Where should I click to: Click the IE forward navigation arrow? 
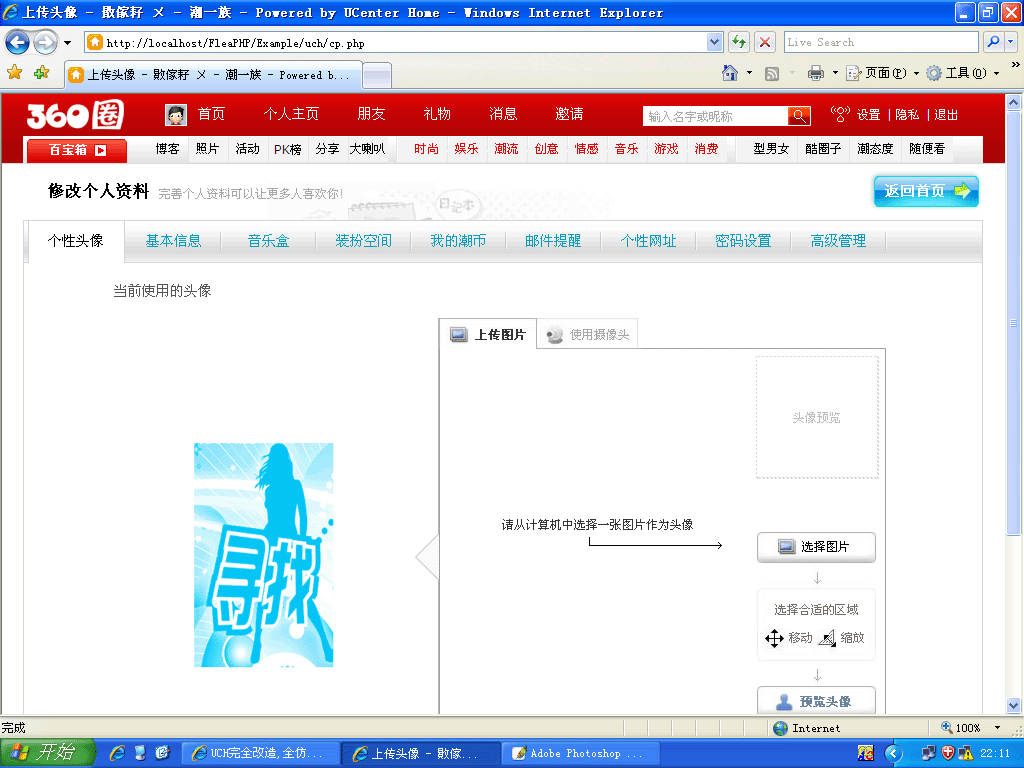pos(45,43)
